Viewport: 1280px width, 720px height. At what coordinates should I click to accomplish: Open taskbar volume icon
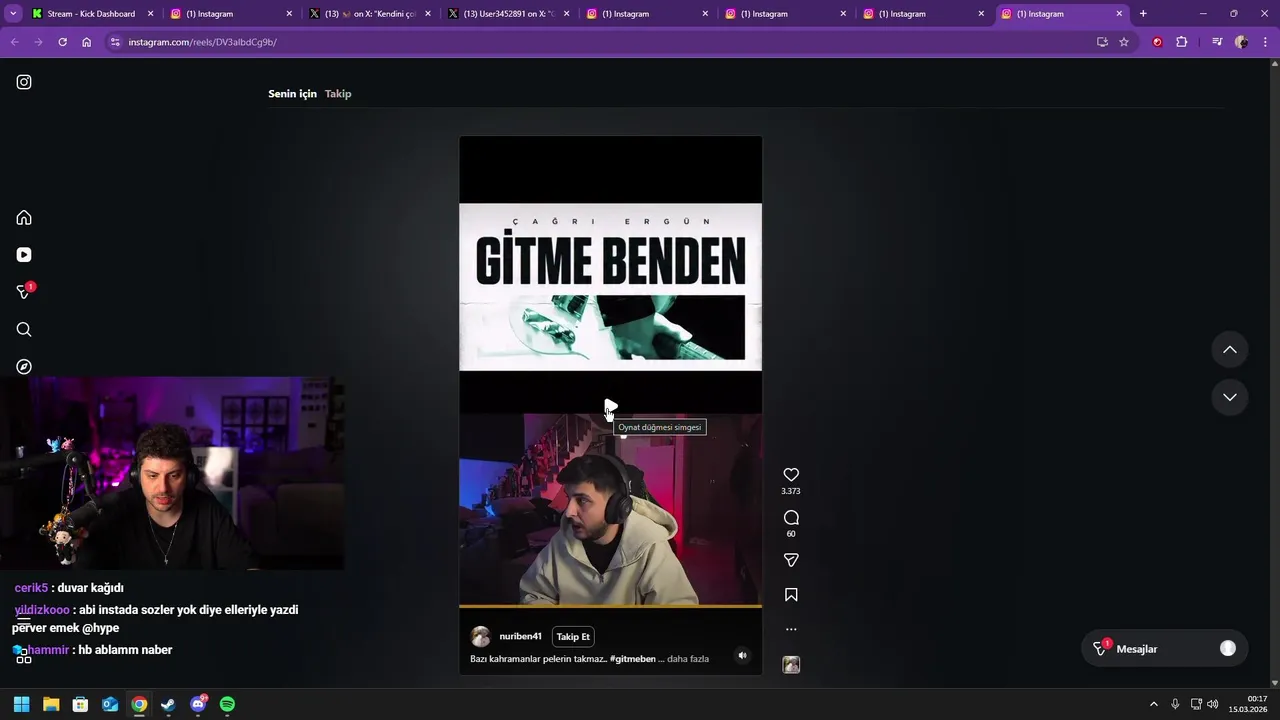pyautogui.click(x=1212, y=704)
